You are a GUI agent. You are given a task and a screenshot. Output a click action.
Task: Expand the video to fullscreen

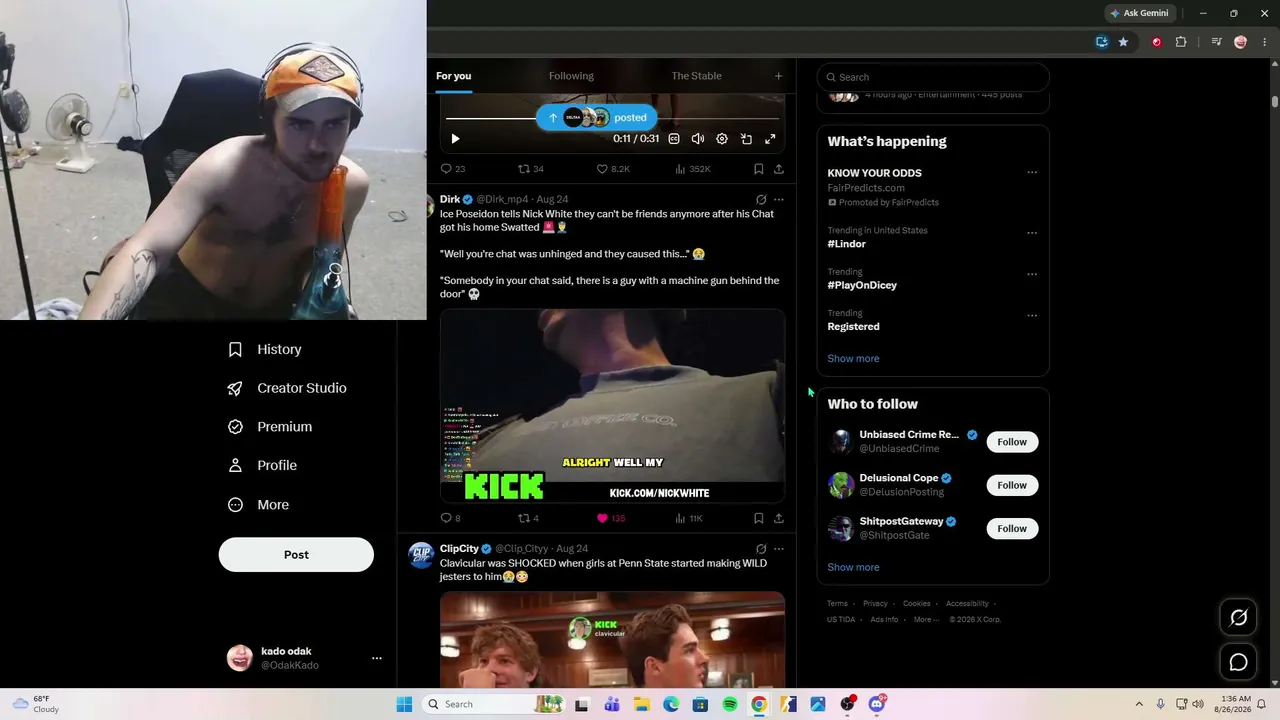770,139
